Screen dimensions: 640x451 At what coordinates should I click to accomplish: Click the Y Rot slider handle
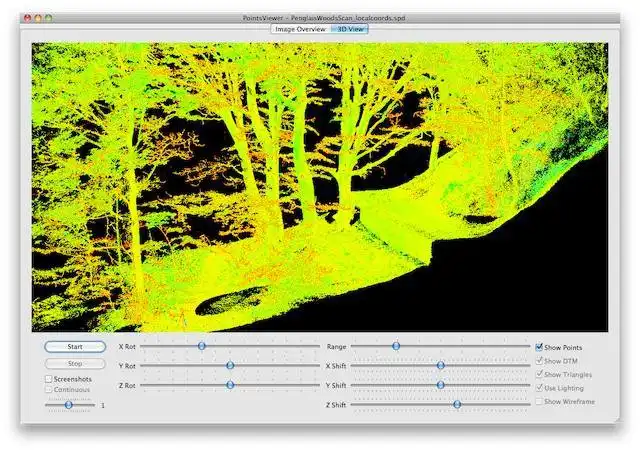[x=230, y=365]
